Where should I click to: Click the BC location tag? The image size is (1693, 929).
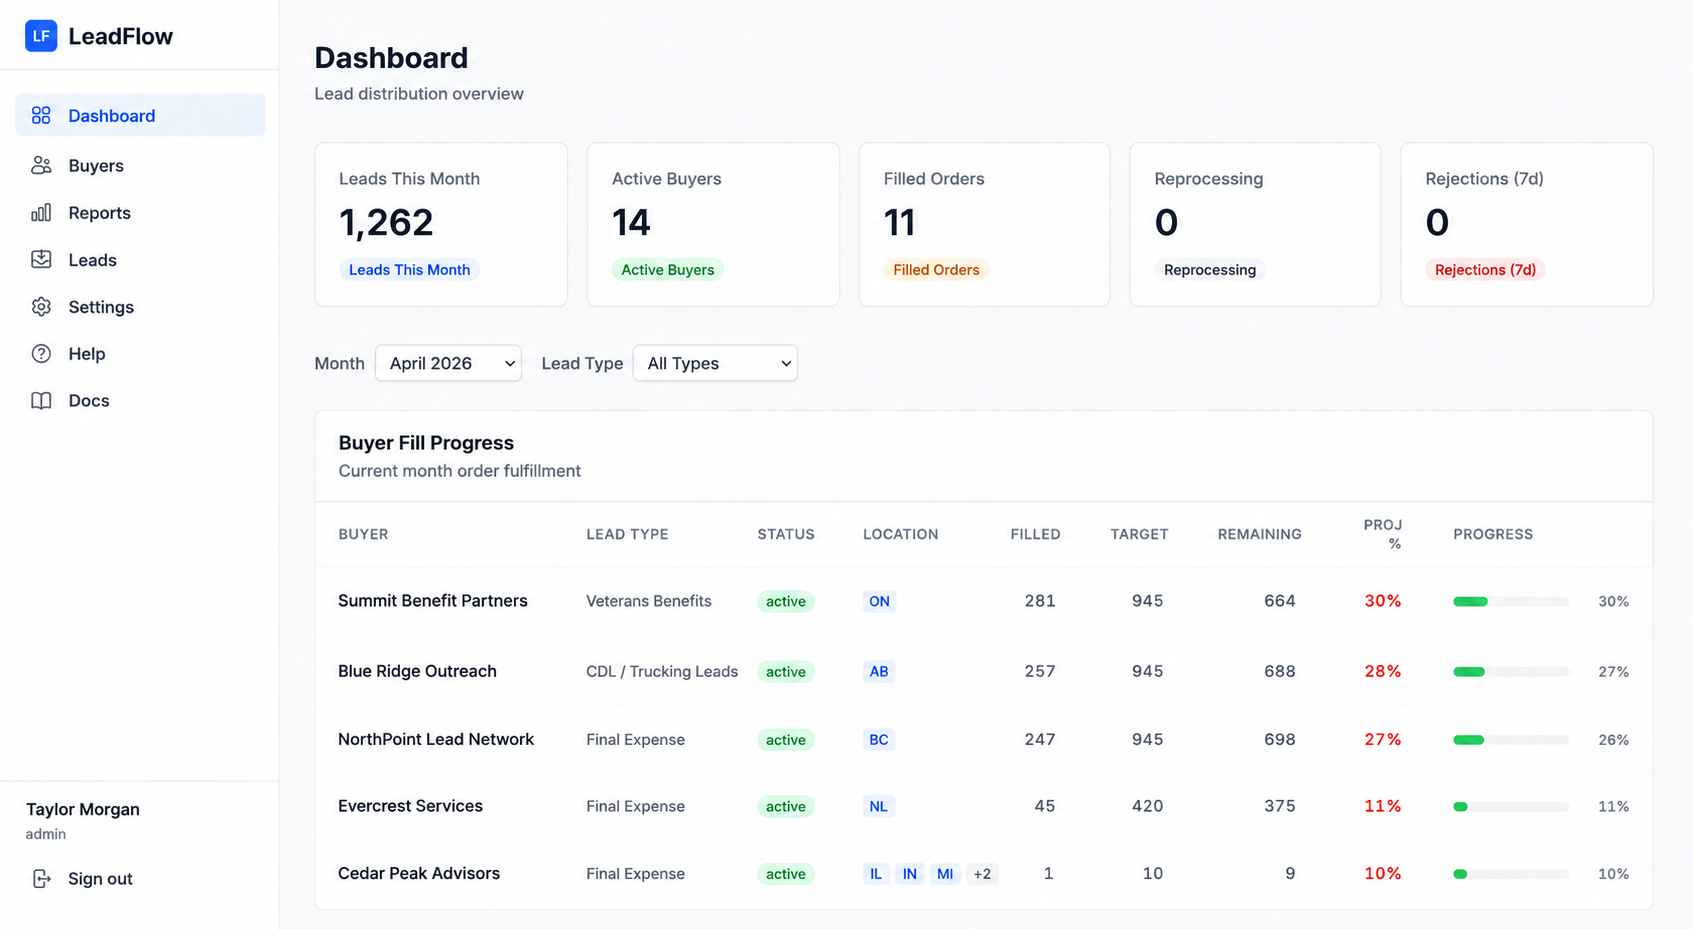pos(879,740)
